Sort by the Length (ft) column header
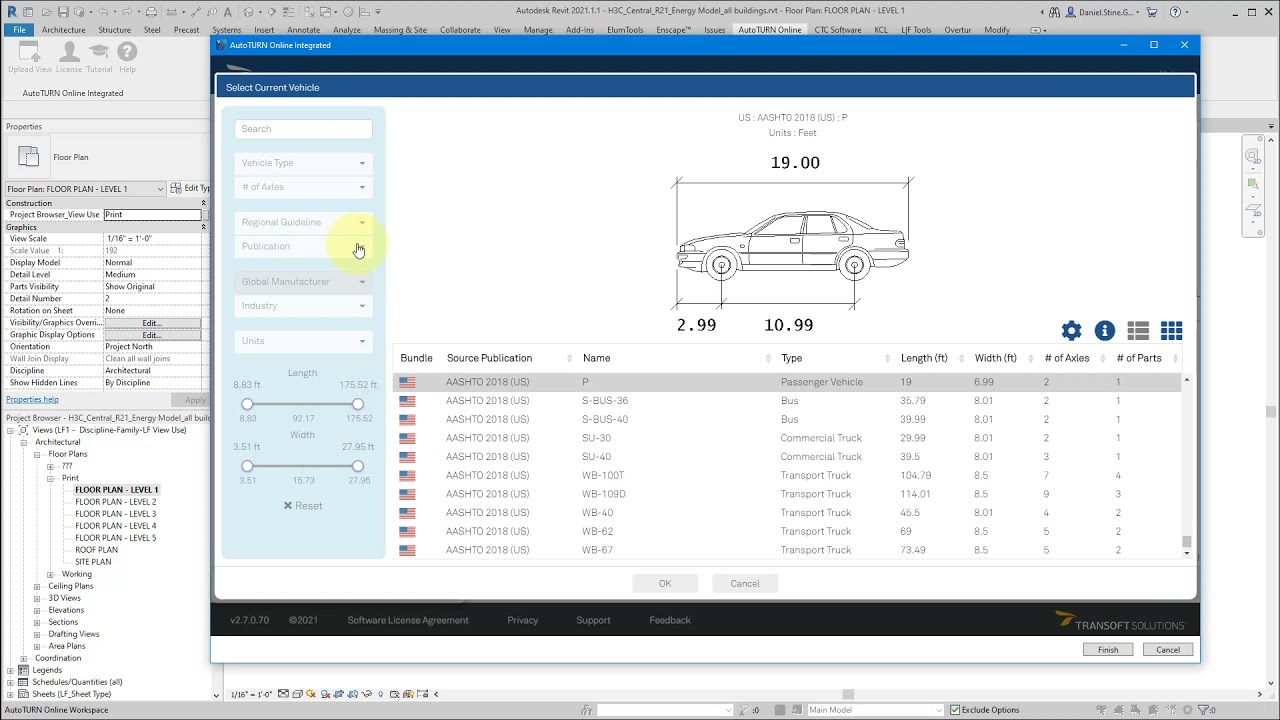Viewport: 1280px width, 720px height. pos(924,358)
